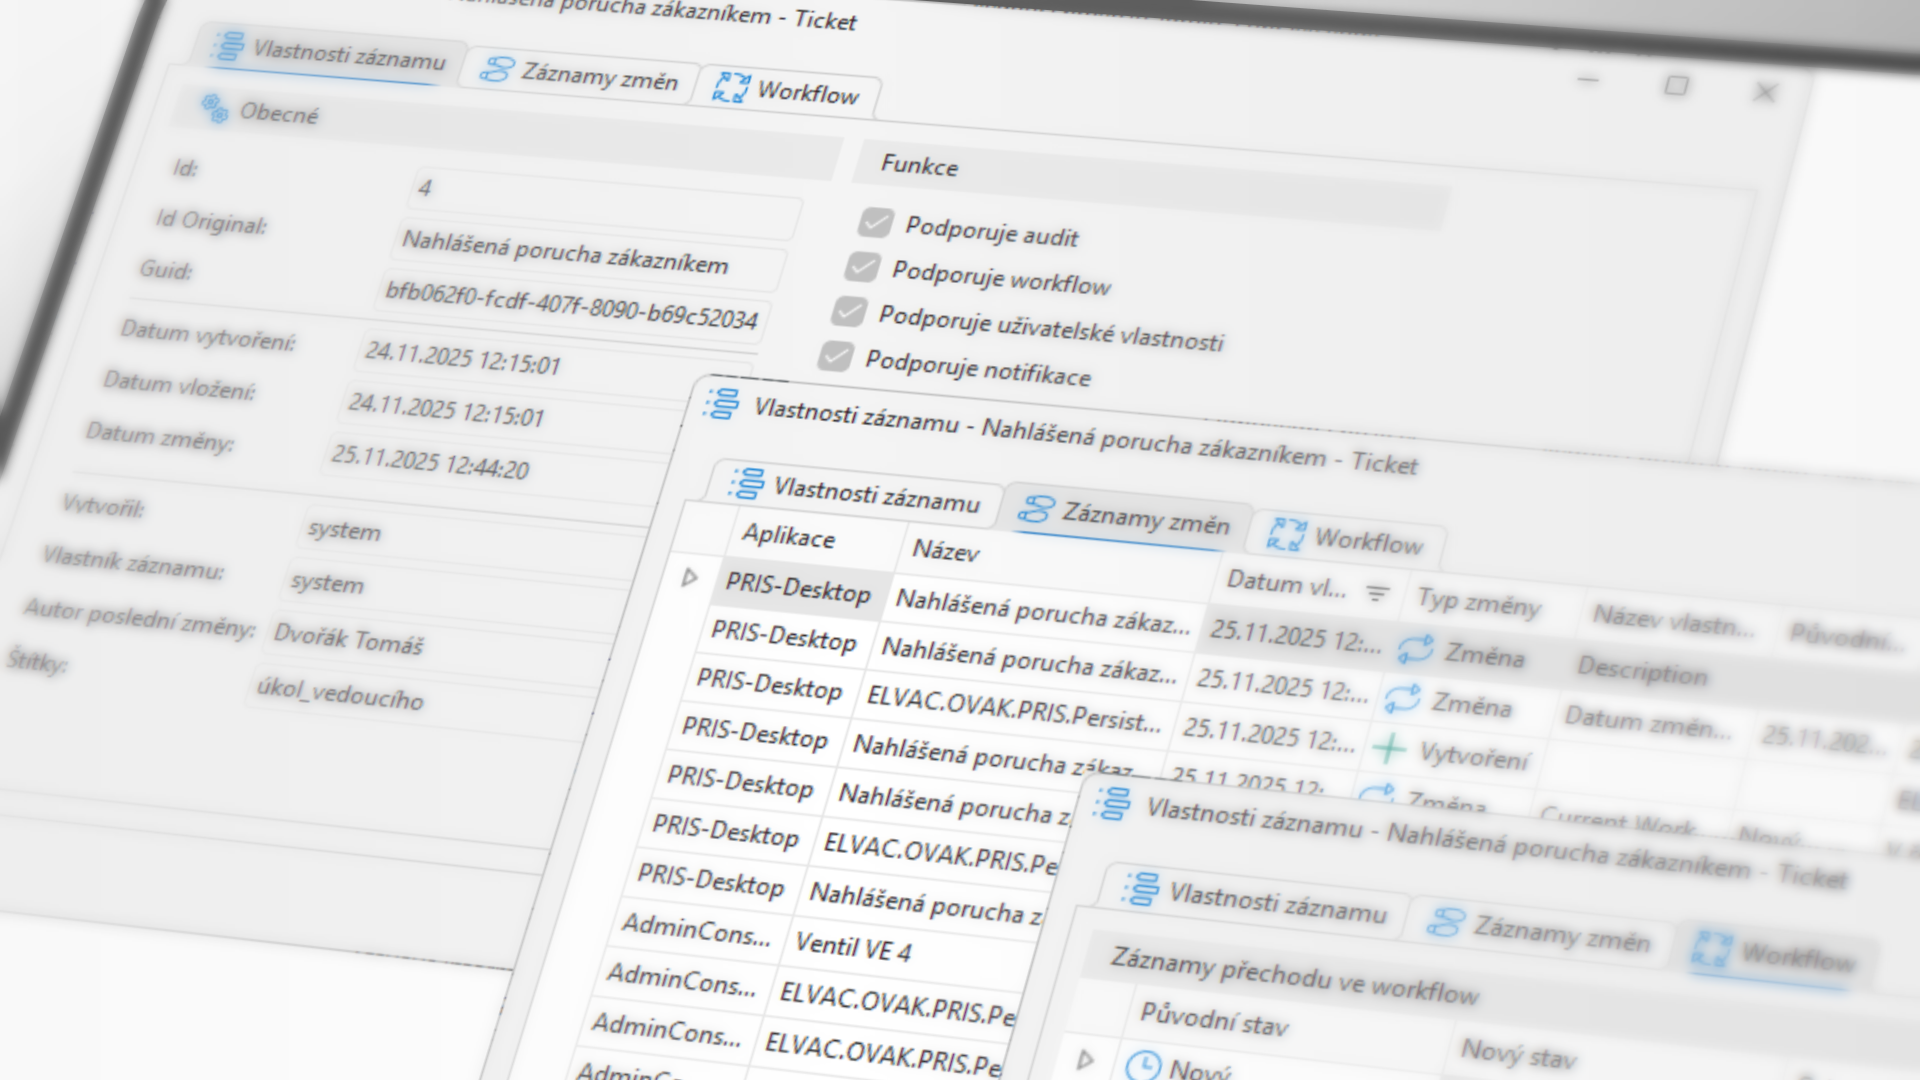Screen dimensions: 1920x1080
Task: Toggle the Podporuje notifikace checkbox
Action: pyautogui.click(x=836, y=356)
